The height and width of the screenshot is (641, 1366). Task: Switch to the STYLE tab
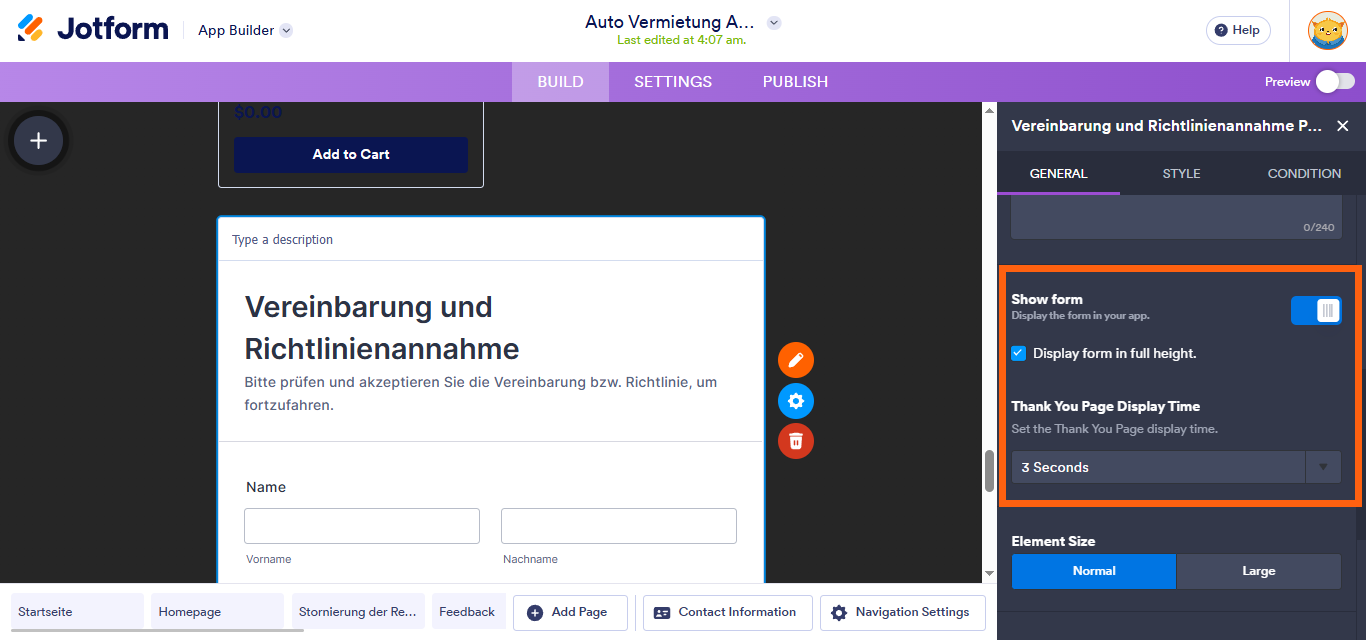[x=1181, y=173]
